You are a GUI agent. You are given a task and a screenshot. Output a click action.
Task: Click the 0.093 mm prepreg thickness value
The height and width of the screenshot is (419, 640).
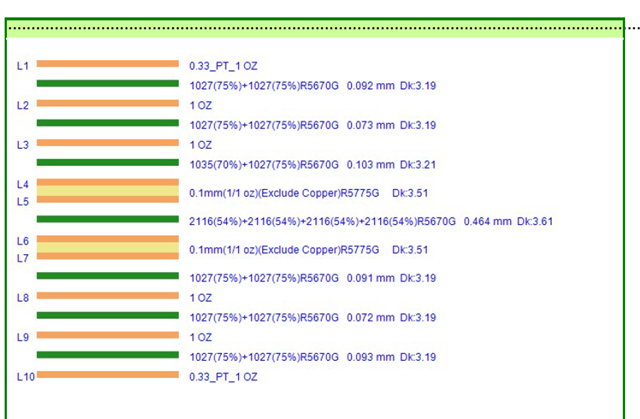[x=371, y=357]
